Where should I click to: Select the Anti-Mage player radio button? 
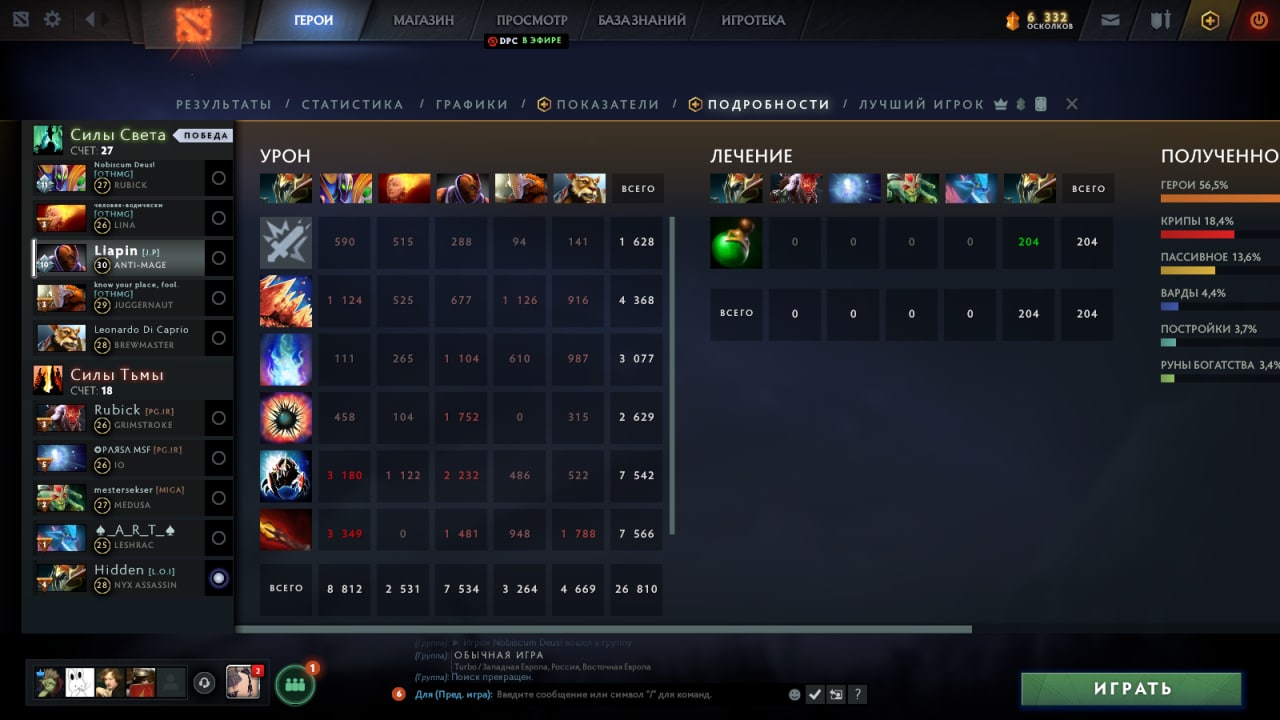(218, 258)
